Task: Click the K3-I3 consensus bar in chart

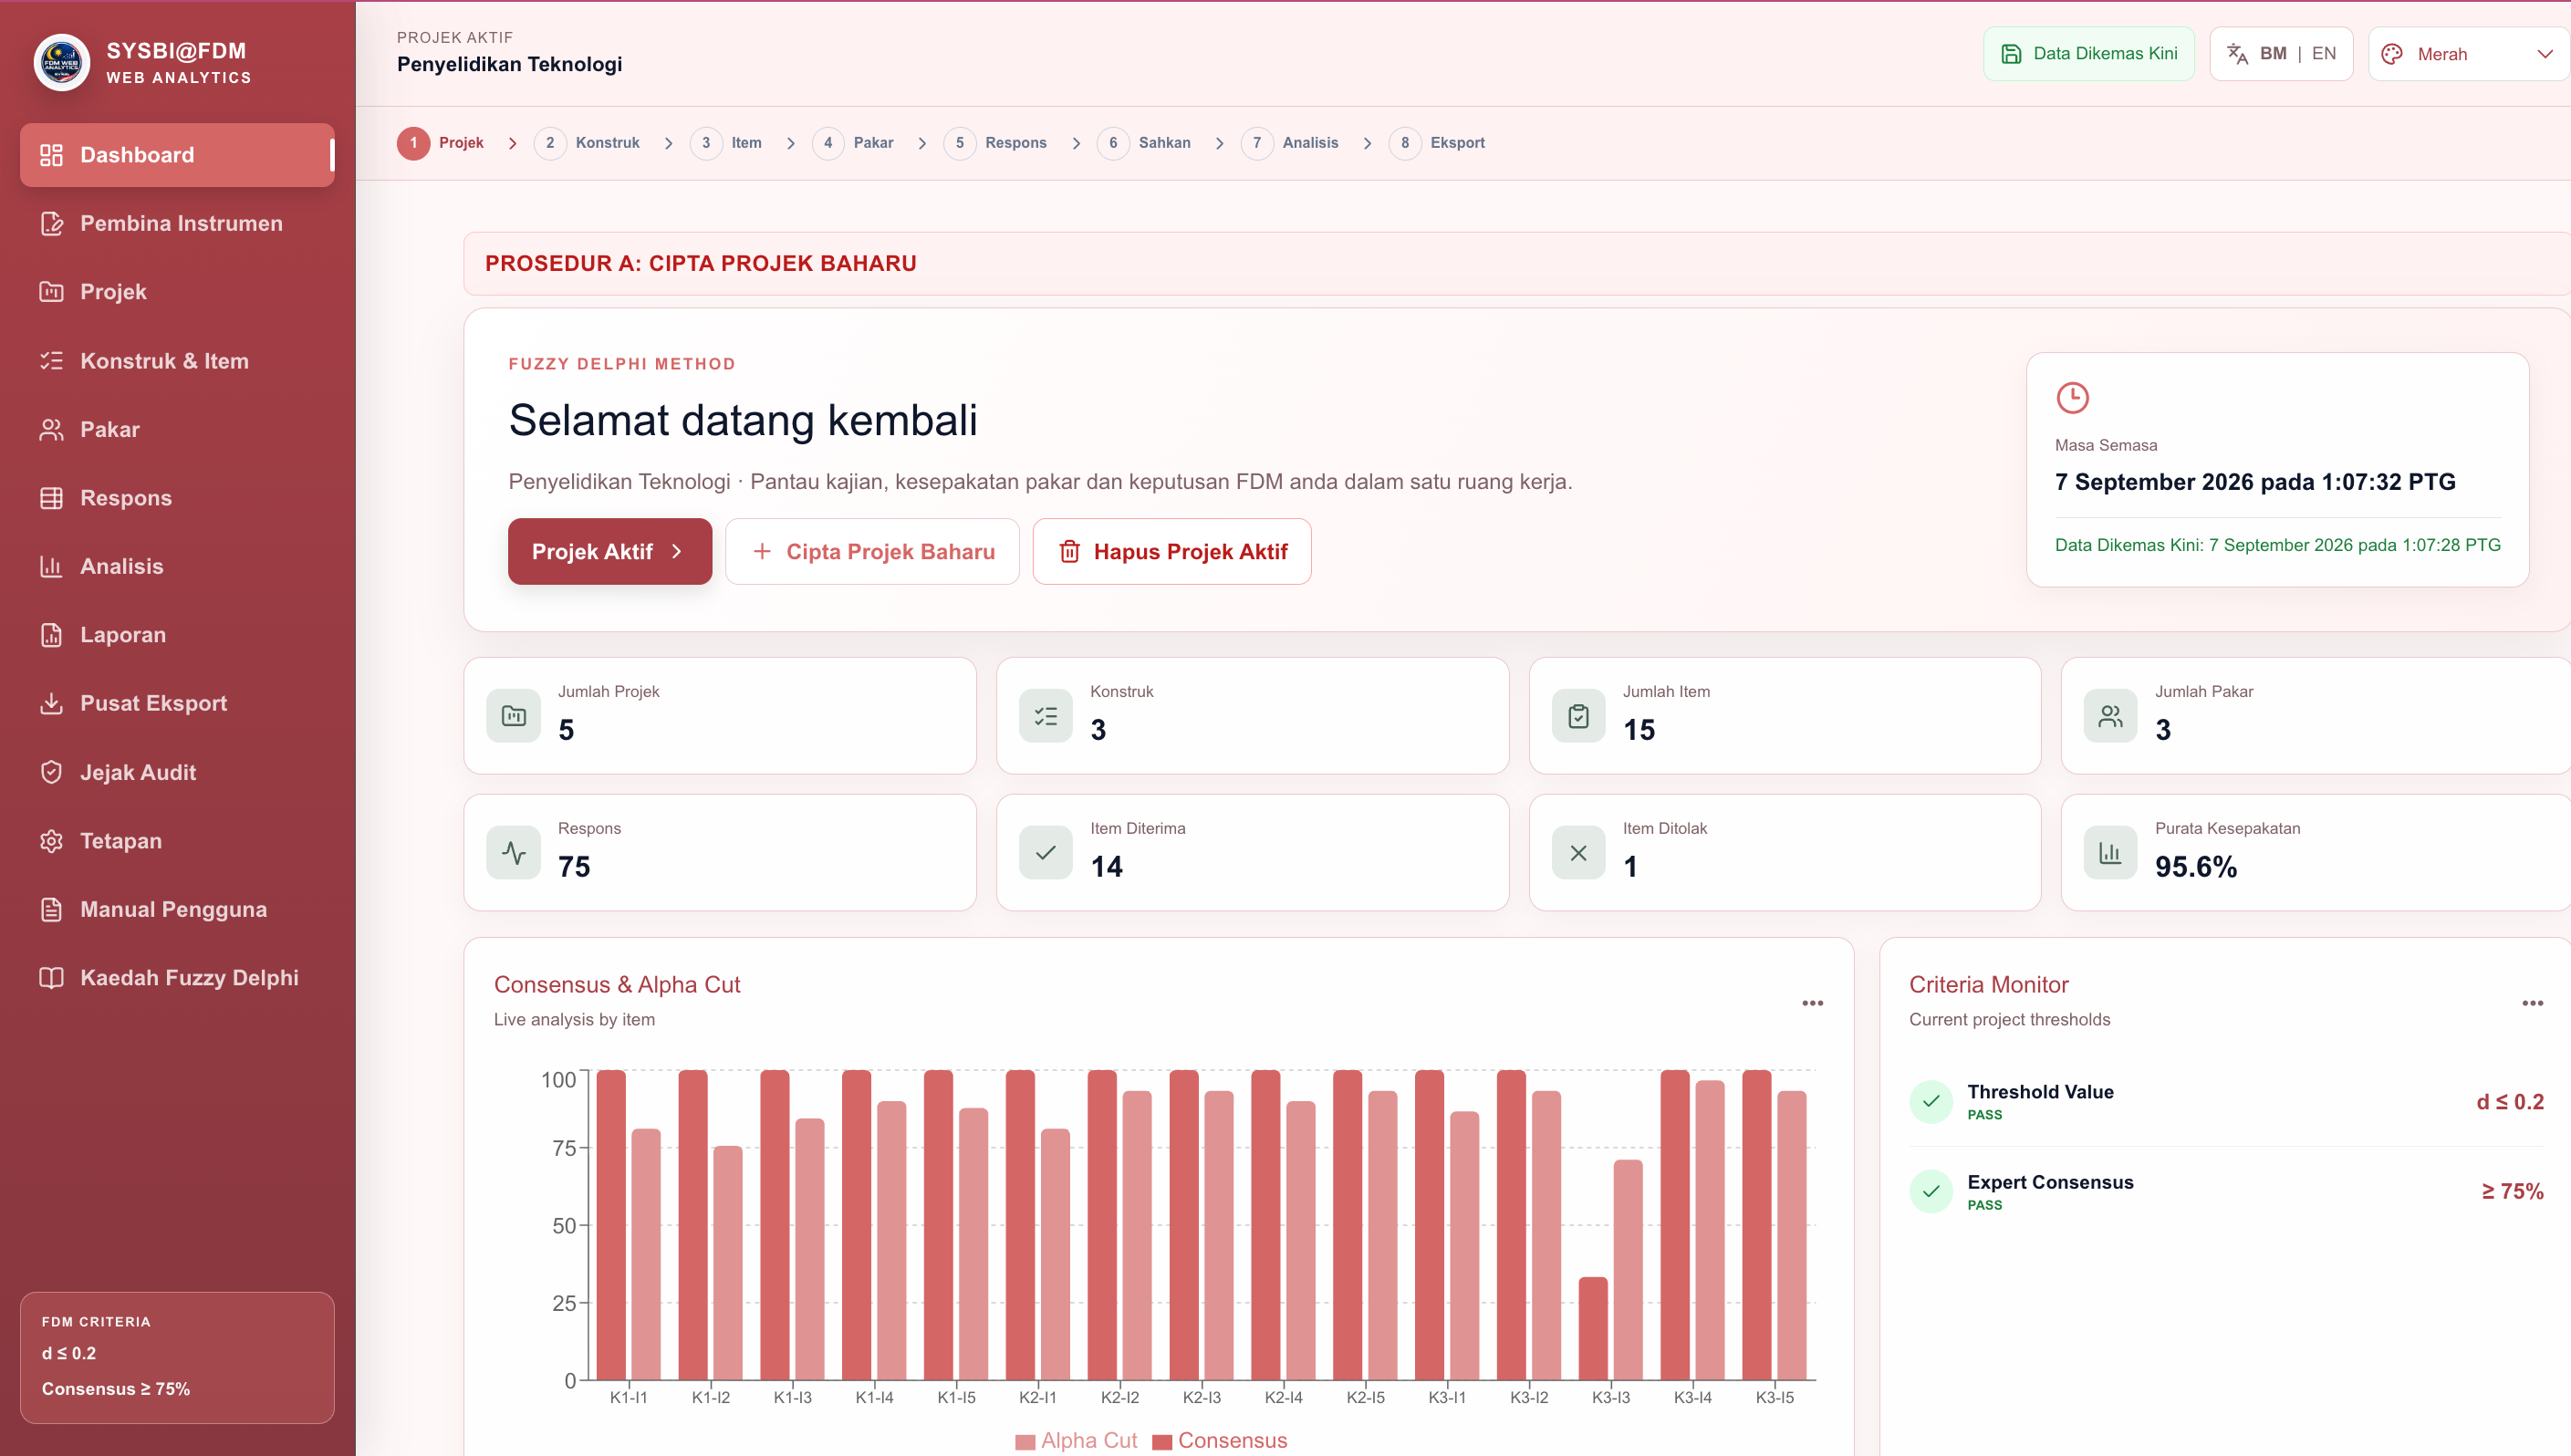Action: [x=1592, y=1328]
